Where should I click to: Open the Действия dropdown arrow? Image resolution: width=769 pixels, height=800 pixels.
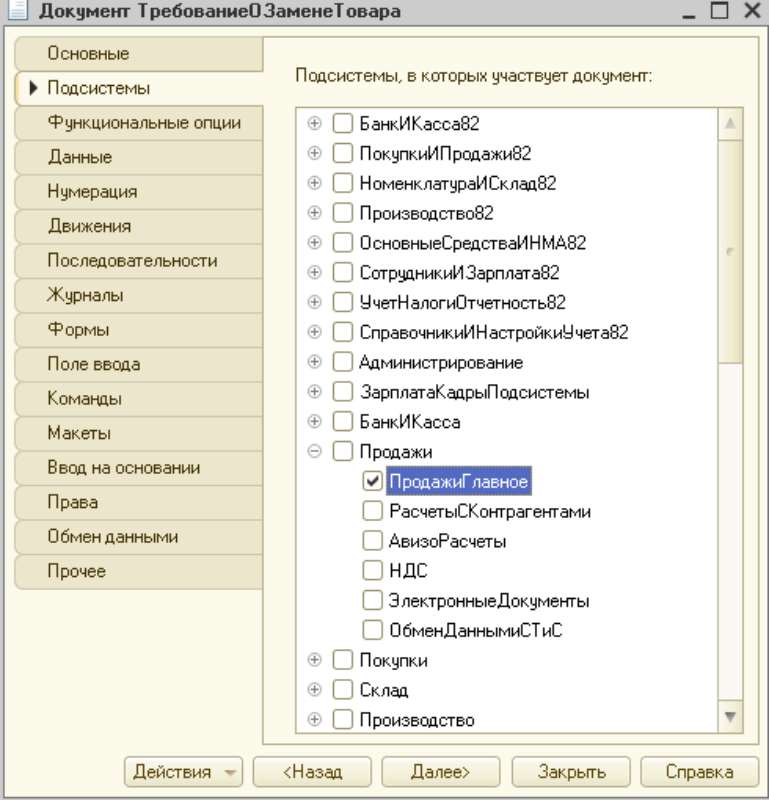click(230, 772)
